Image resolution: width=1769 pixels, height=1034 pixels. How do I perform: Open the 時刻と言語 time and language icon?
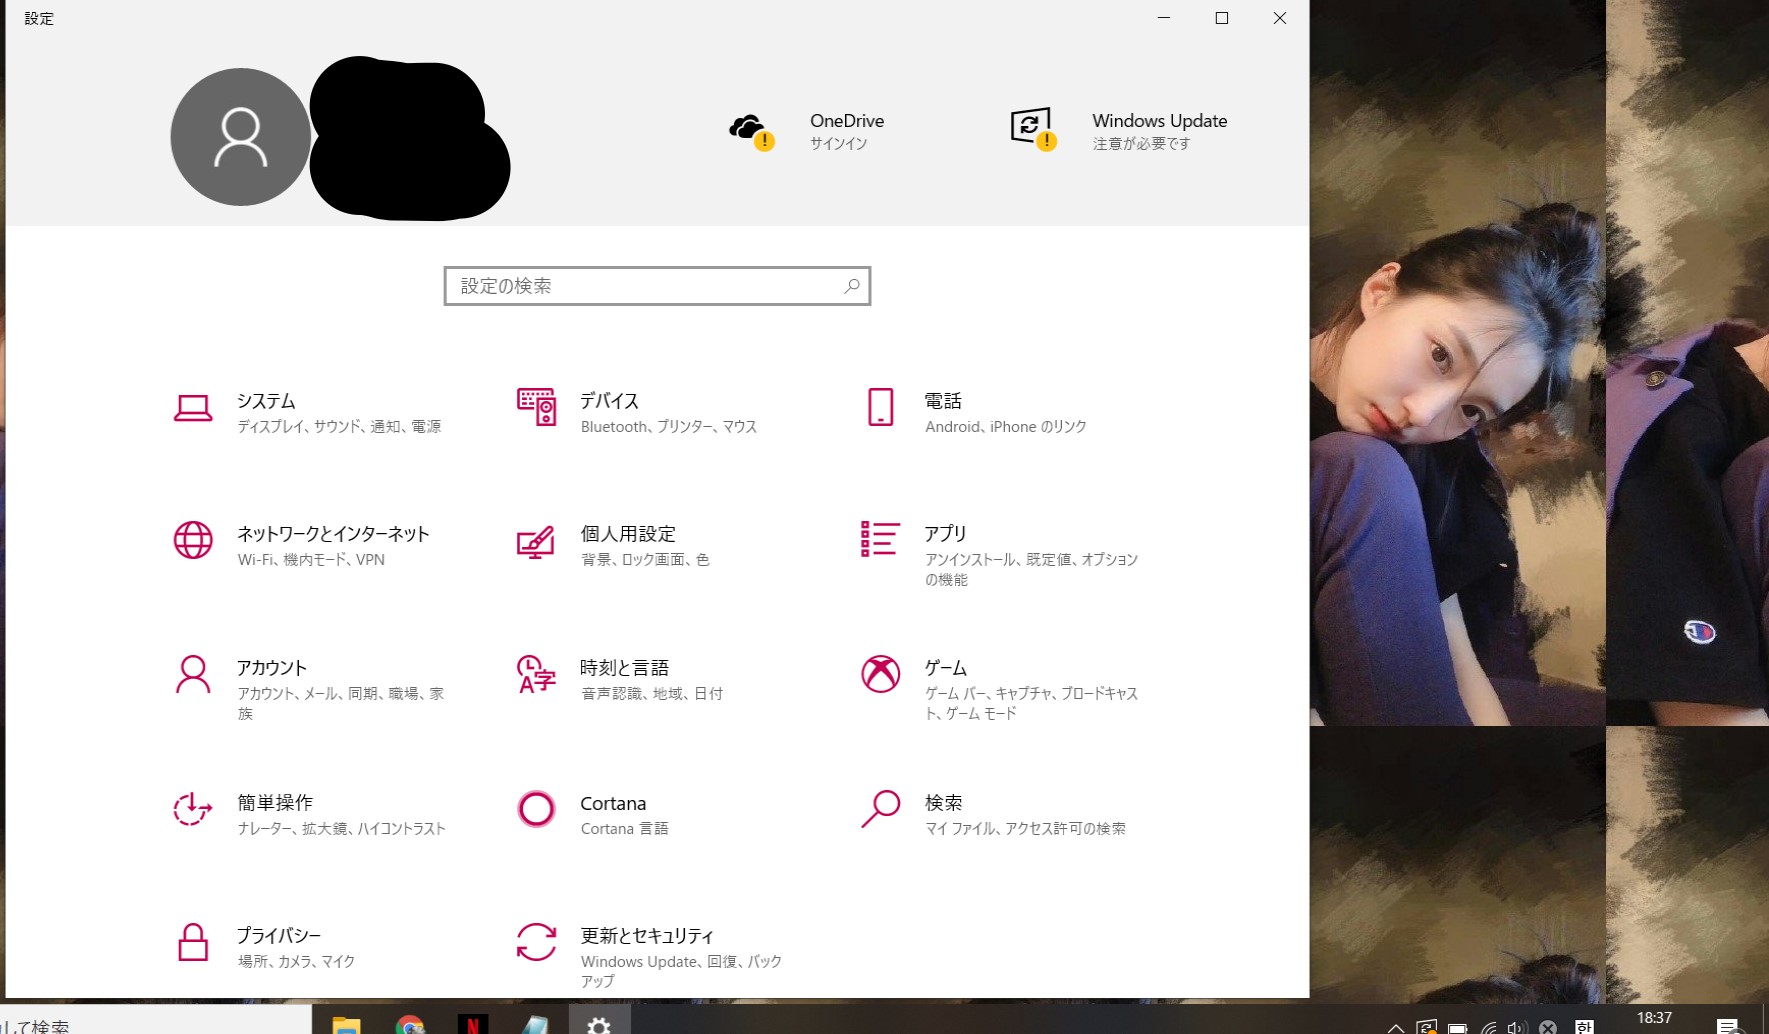(536, 675)
